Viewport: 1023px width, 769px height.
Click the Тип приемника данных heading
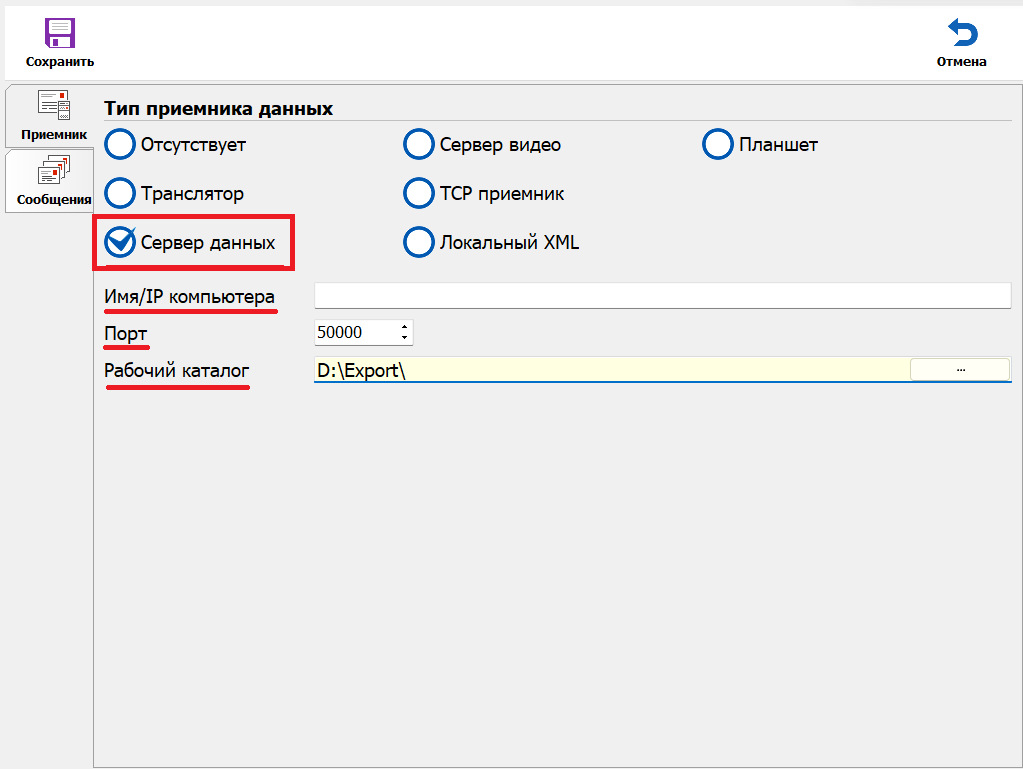click(x=218, y=108)
